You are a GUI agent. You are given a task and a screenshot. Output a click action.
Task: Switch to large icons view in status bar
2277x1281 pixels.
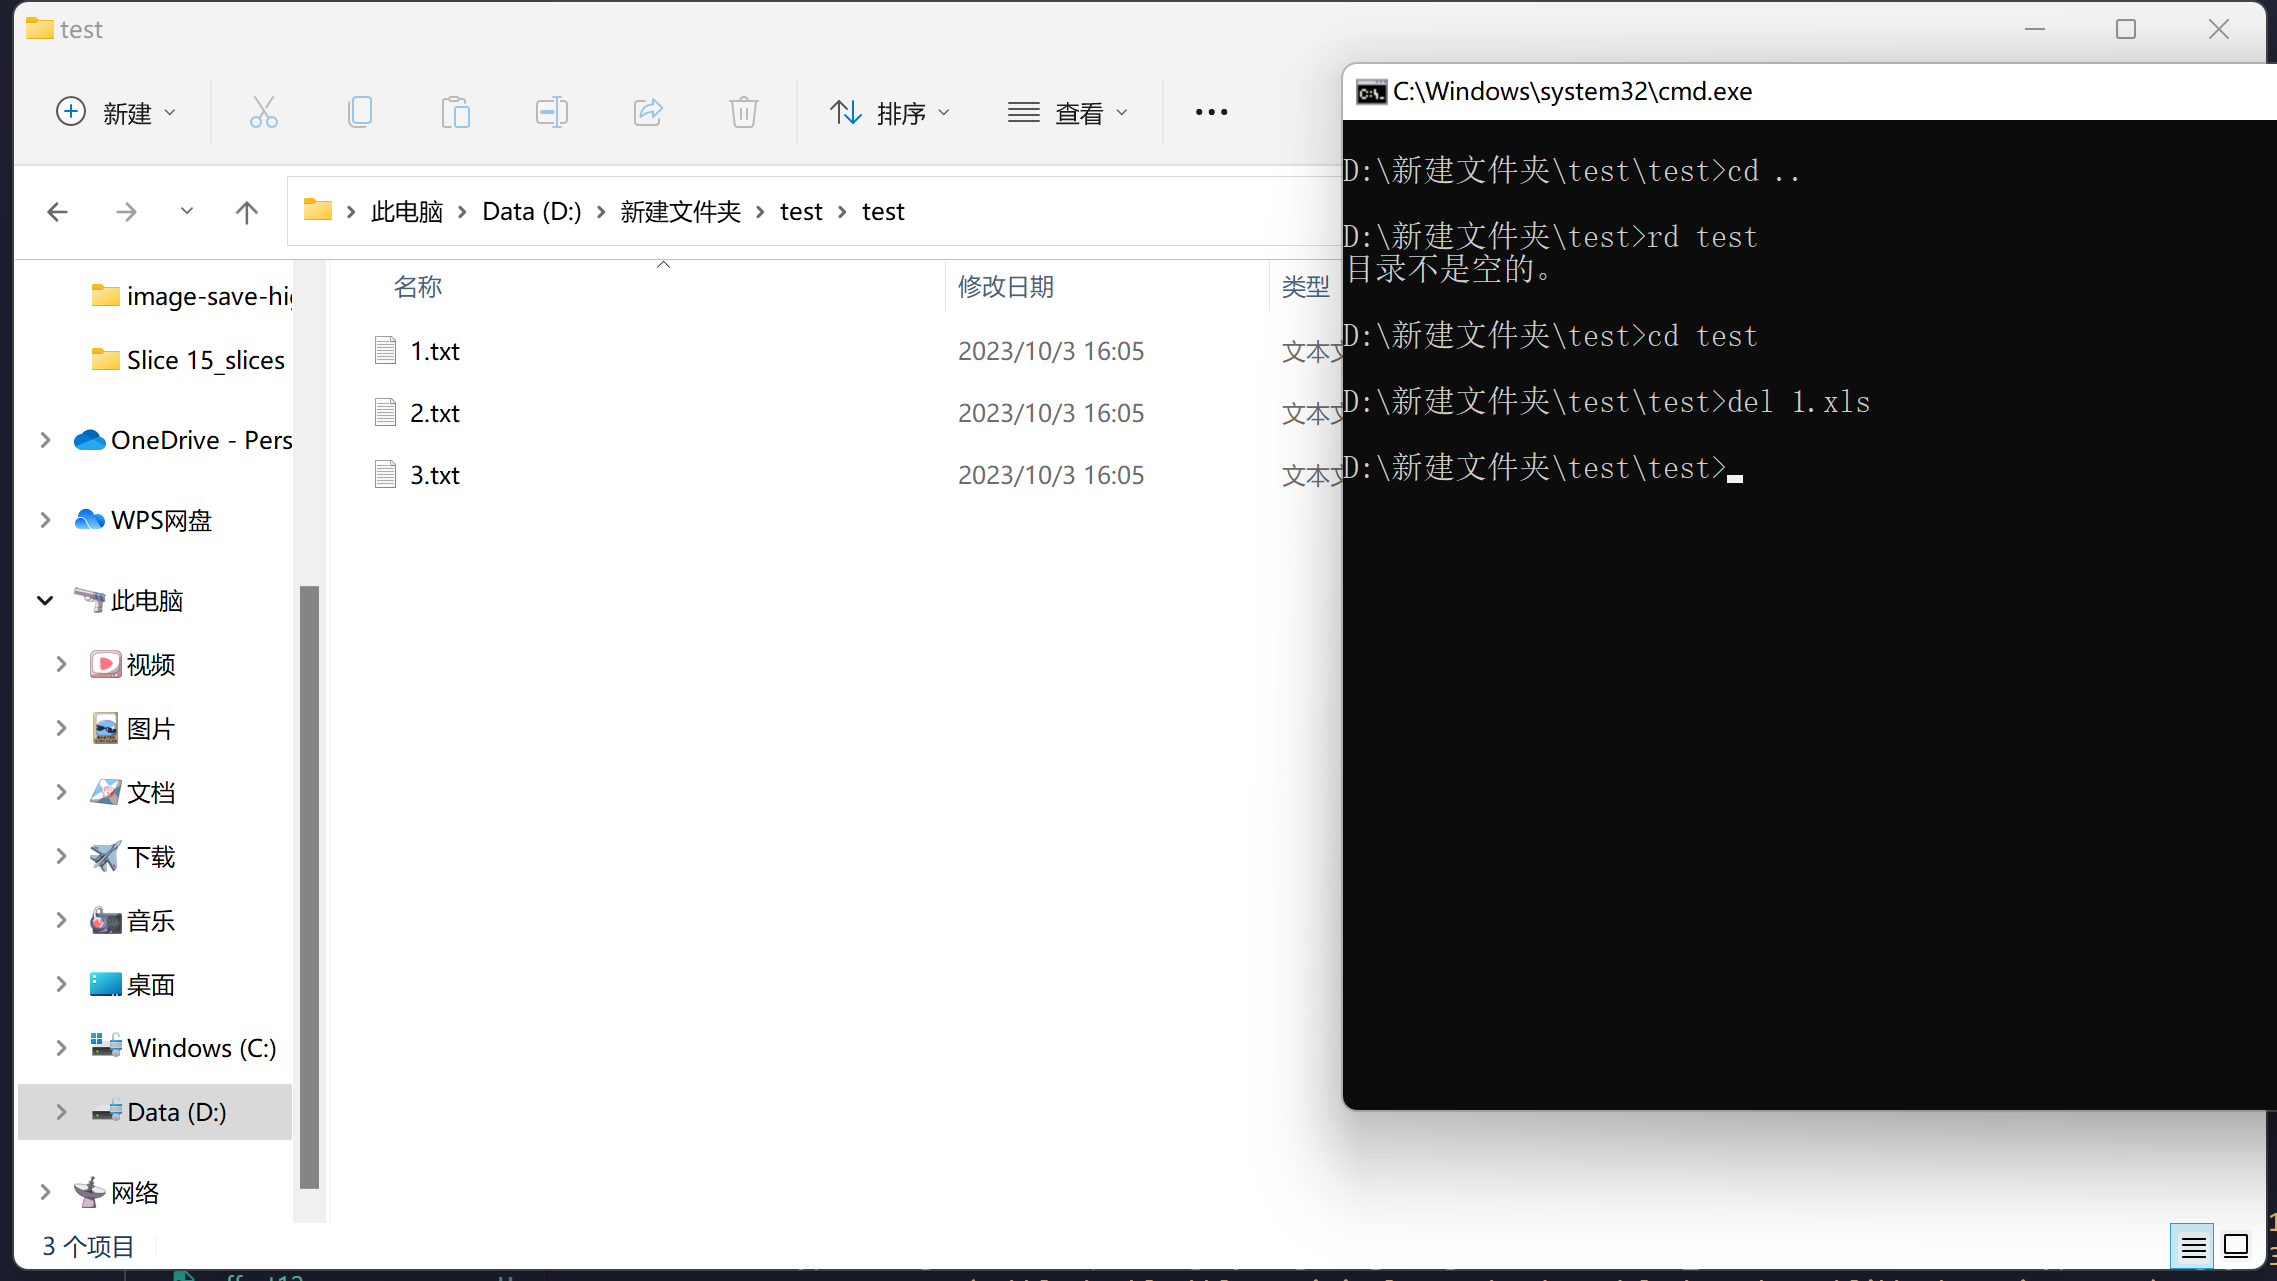2236,1246
